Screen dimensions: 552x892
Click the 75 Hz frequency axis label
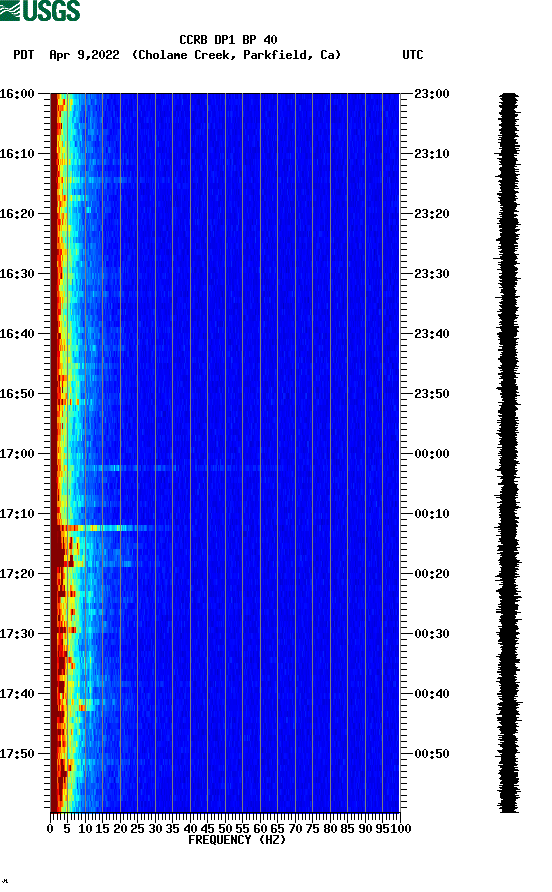[312, 829]
